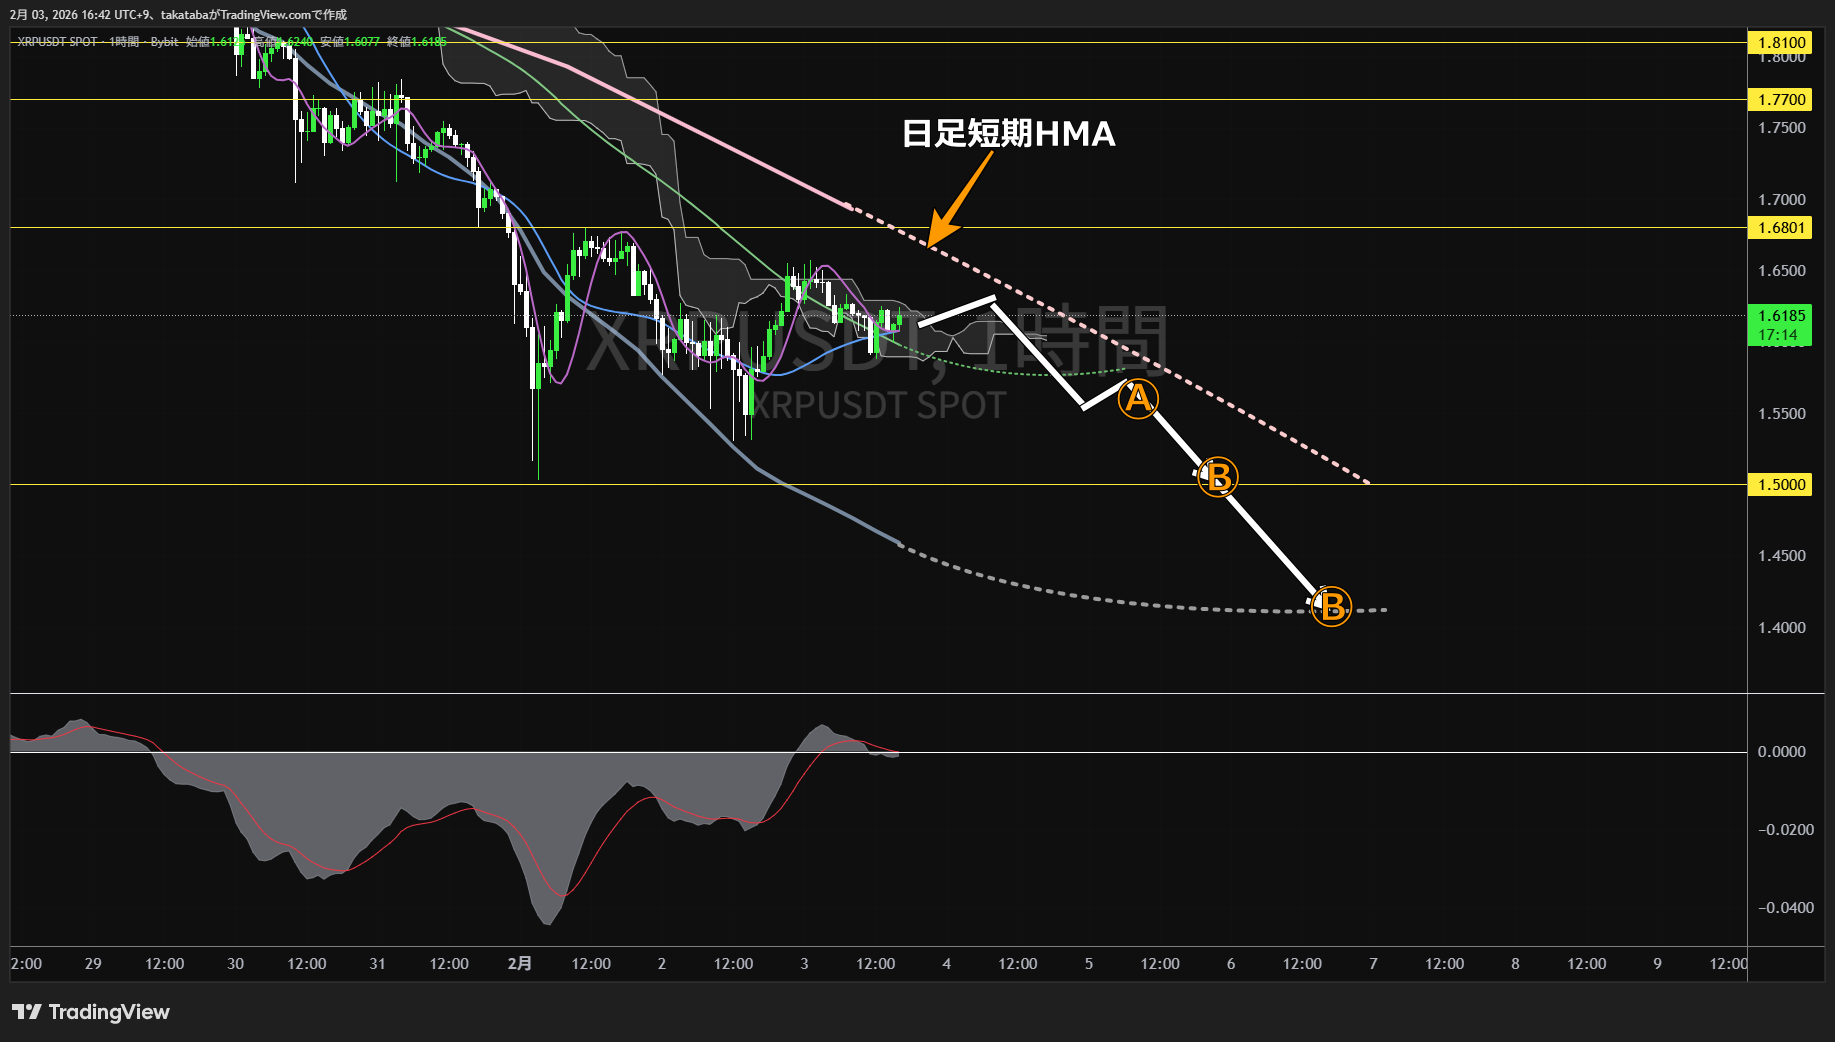Click the yellow 1.8100 price label
Viewport: 1835px width, 1042px height.
(x=1781, y=42)
